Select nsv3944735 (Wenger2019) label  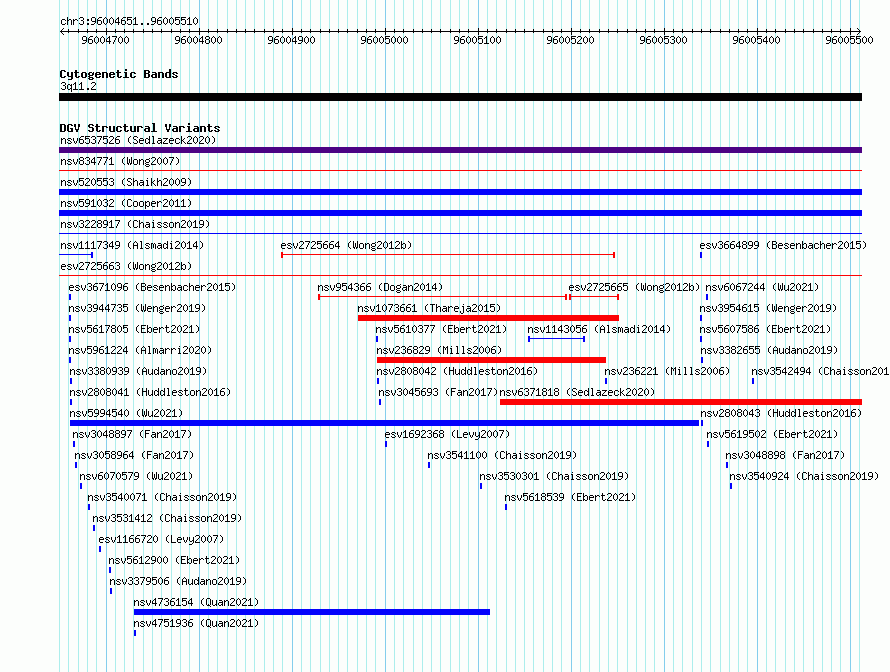click(x=137, y=308)
